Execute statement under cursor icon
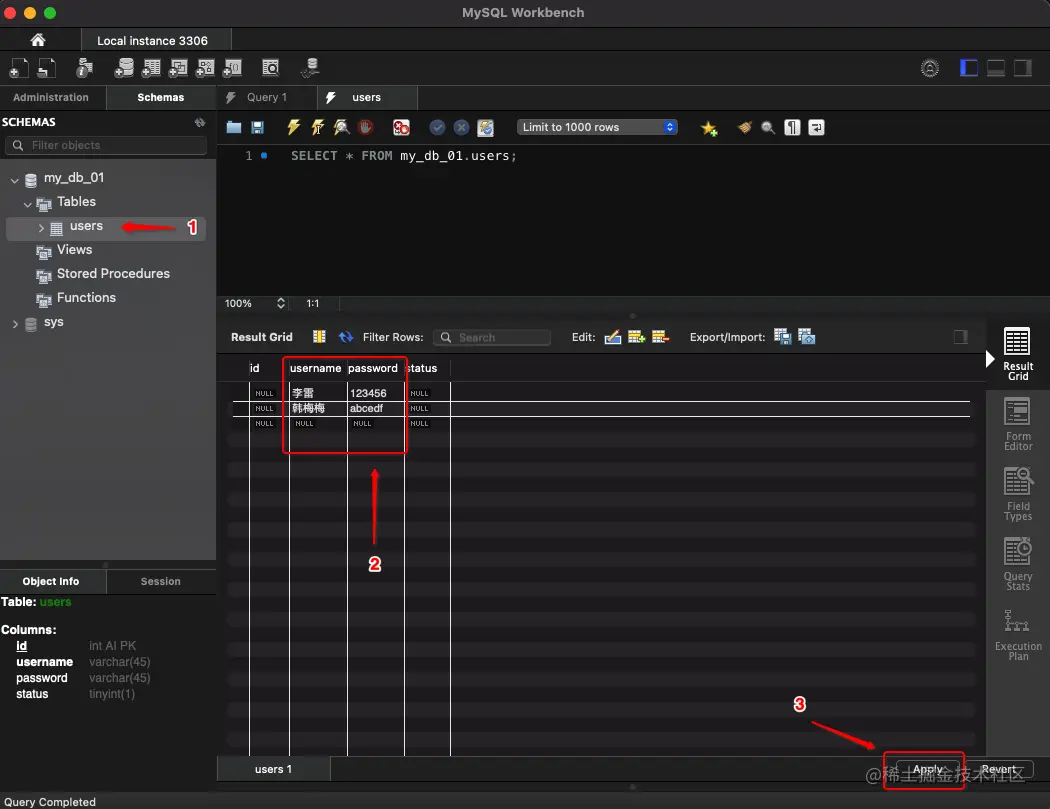 pos(317,127)
